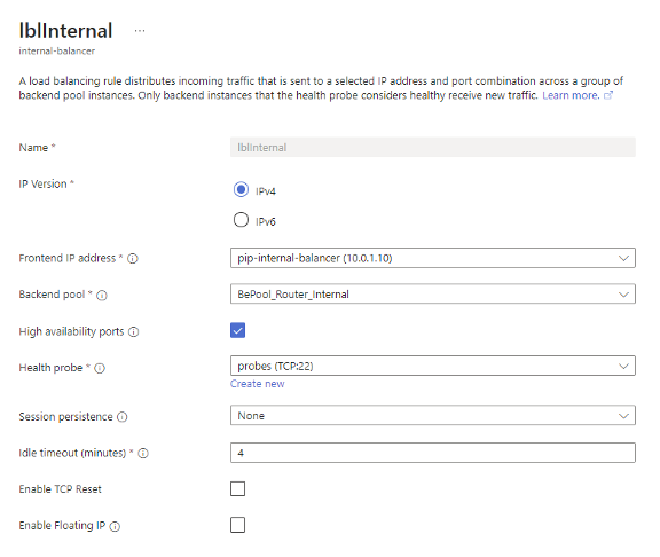Click the info icon next to Health probe

point(100,368)
